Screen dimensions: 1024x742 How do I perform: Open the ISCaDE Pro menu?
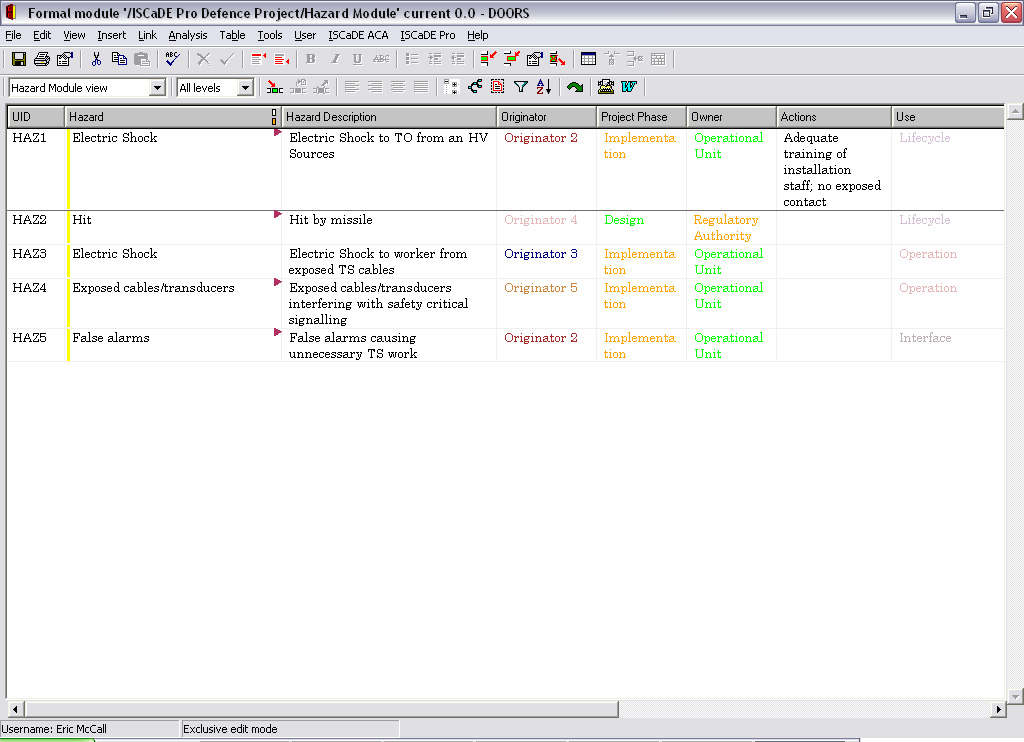point(428,35)
